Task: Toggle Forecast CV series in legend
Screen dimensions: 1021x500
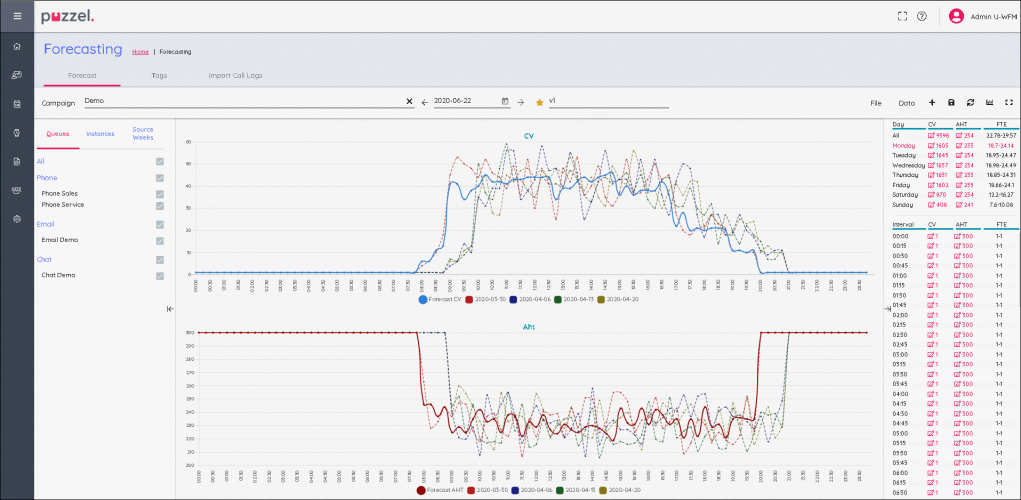Action: (x=439, y=299)
